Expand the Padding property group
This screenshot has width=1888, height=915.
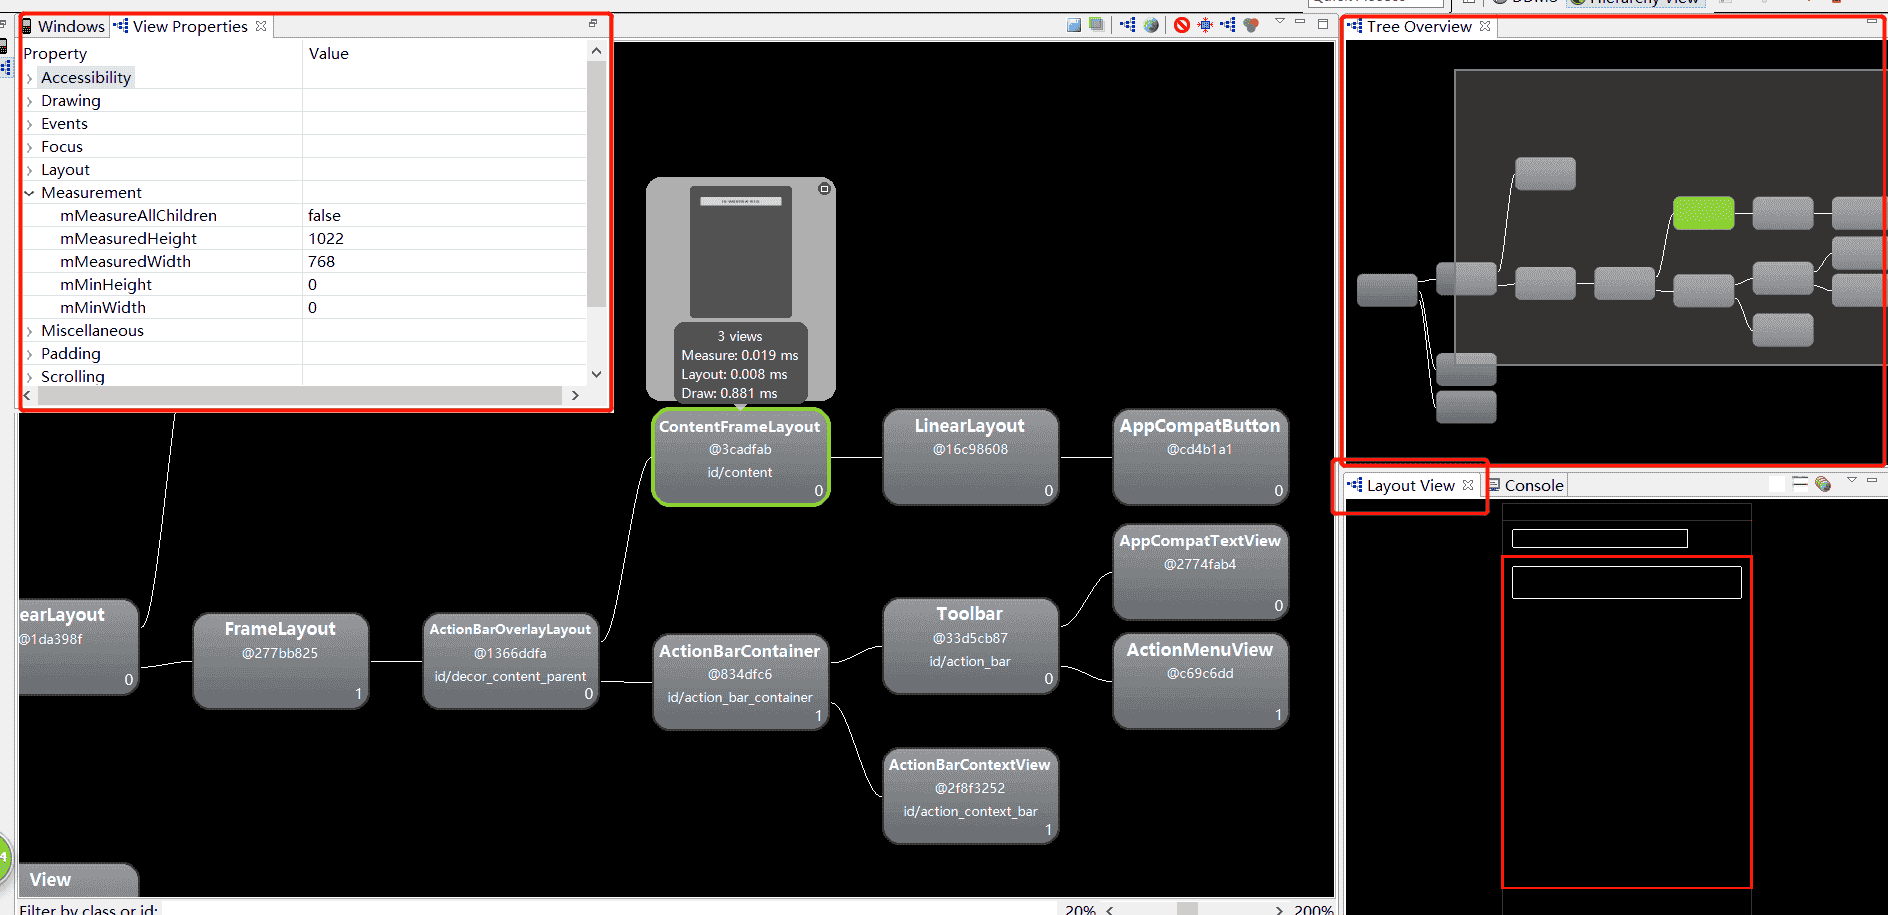(29, 354)
